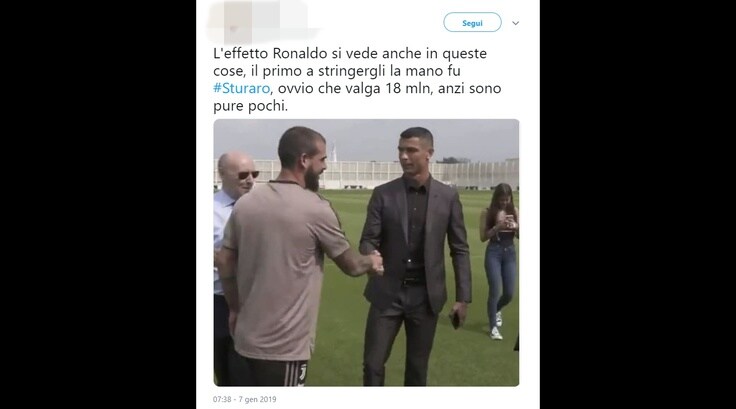736x409 pixels.
Task: Click the Segui follow button
Action: coord(472,23)
